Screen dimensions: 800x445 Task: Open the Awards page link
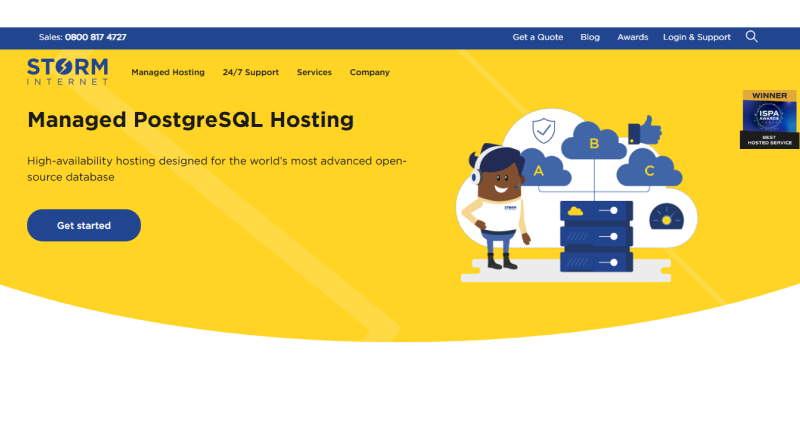(x=633, y=37)
